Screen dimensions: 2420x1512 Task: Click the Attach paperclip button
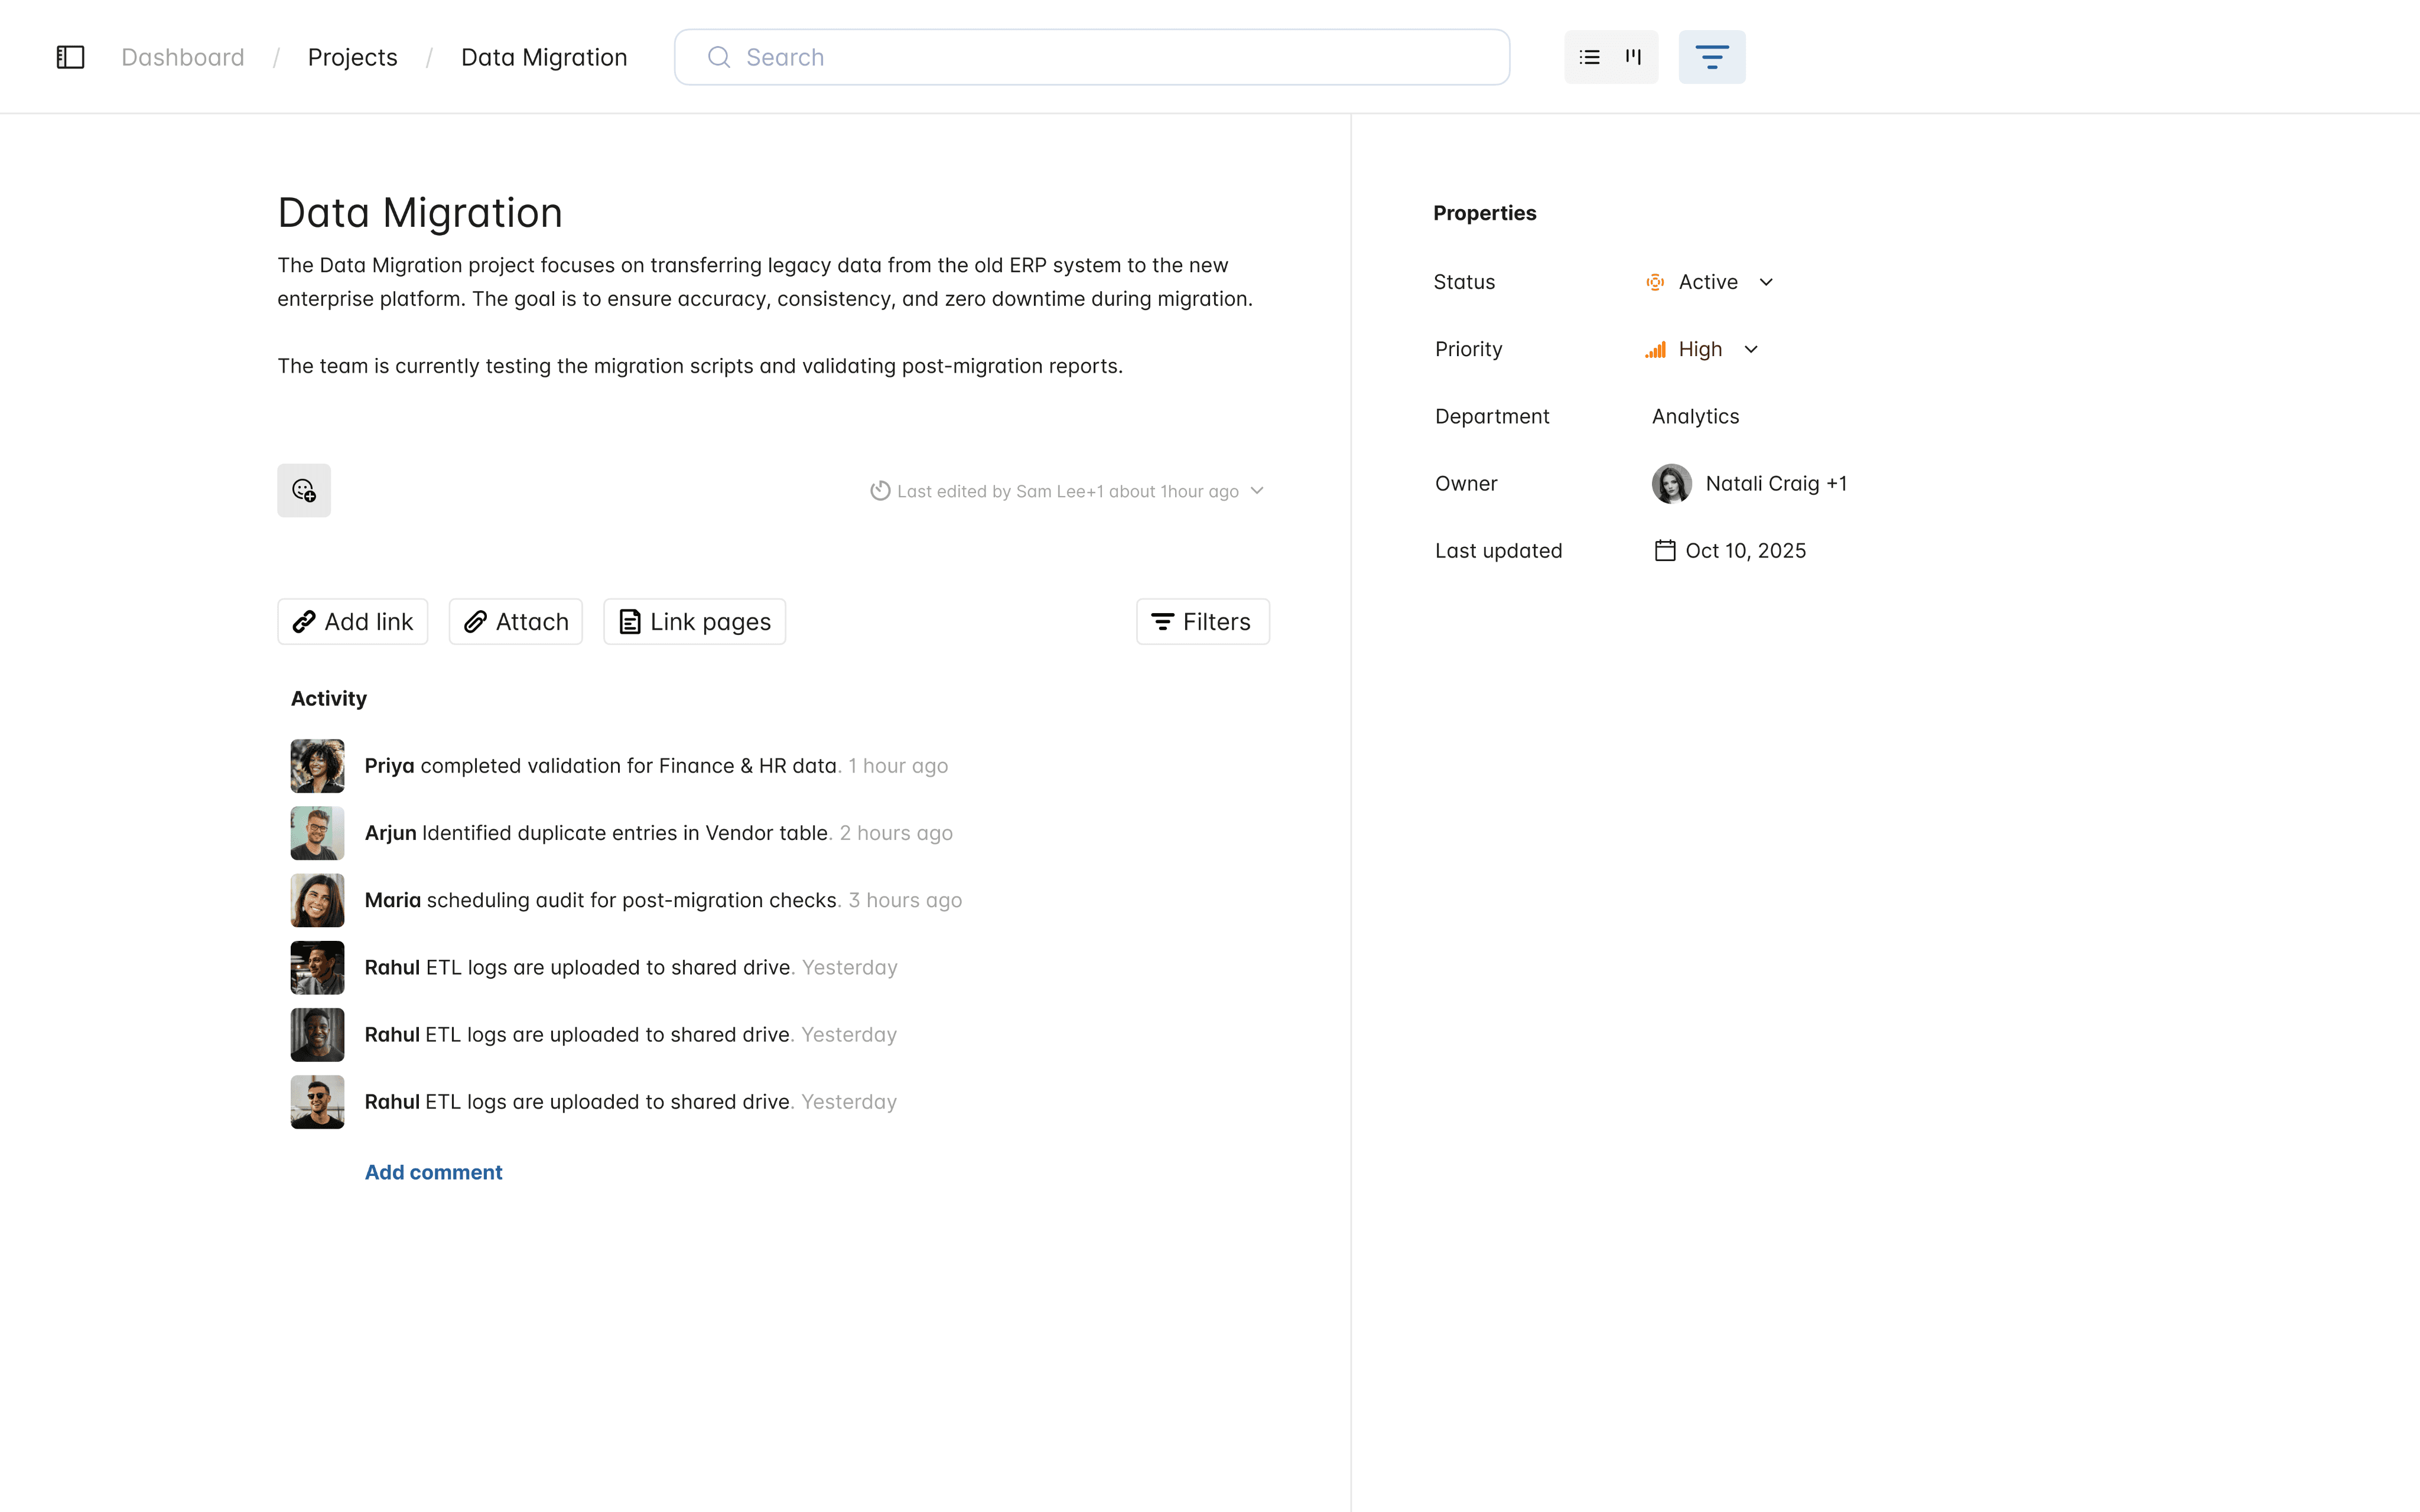(515, 622)
